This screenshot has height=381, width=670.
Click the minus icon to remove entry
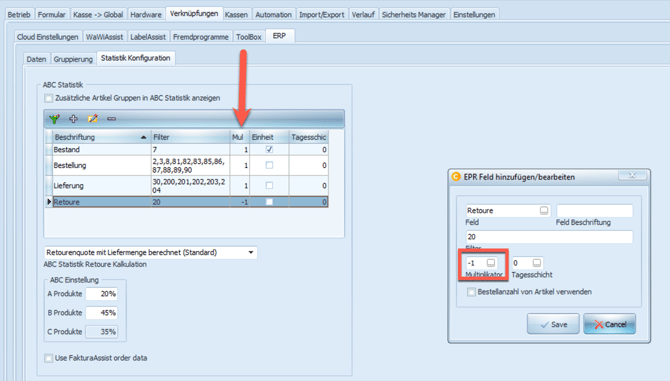[x=112, y=119]
